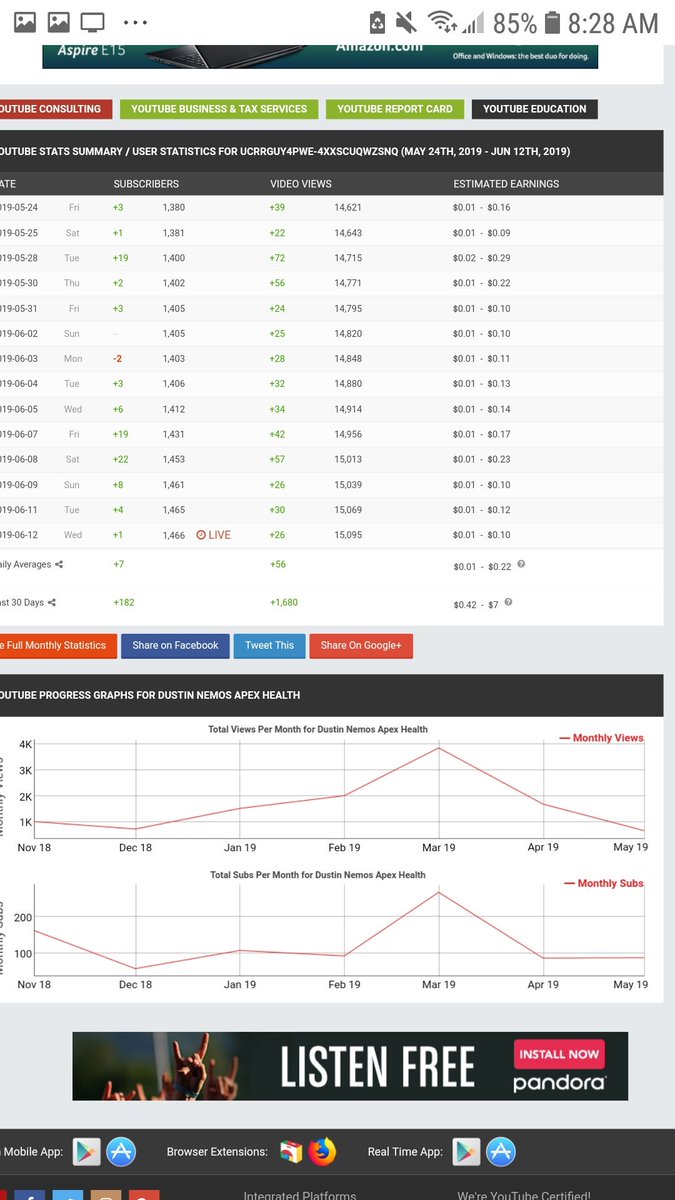Select subscriber total 1,466
675x1200 pixels.
tap(174, 535)
